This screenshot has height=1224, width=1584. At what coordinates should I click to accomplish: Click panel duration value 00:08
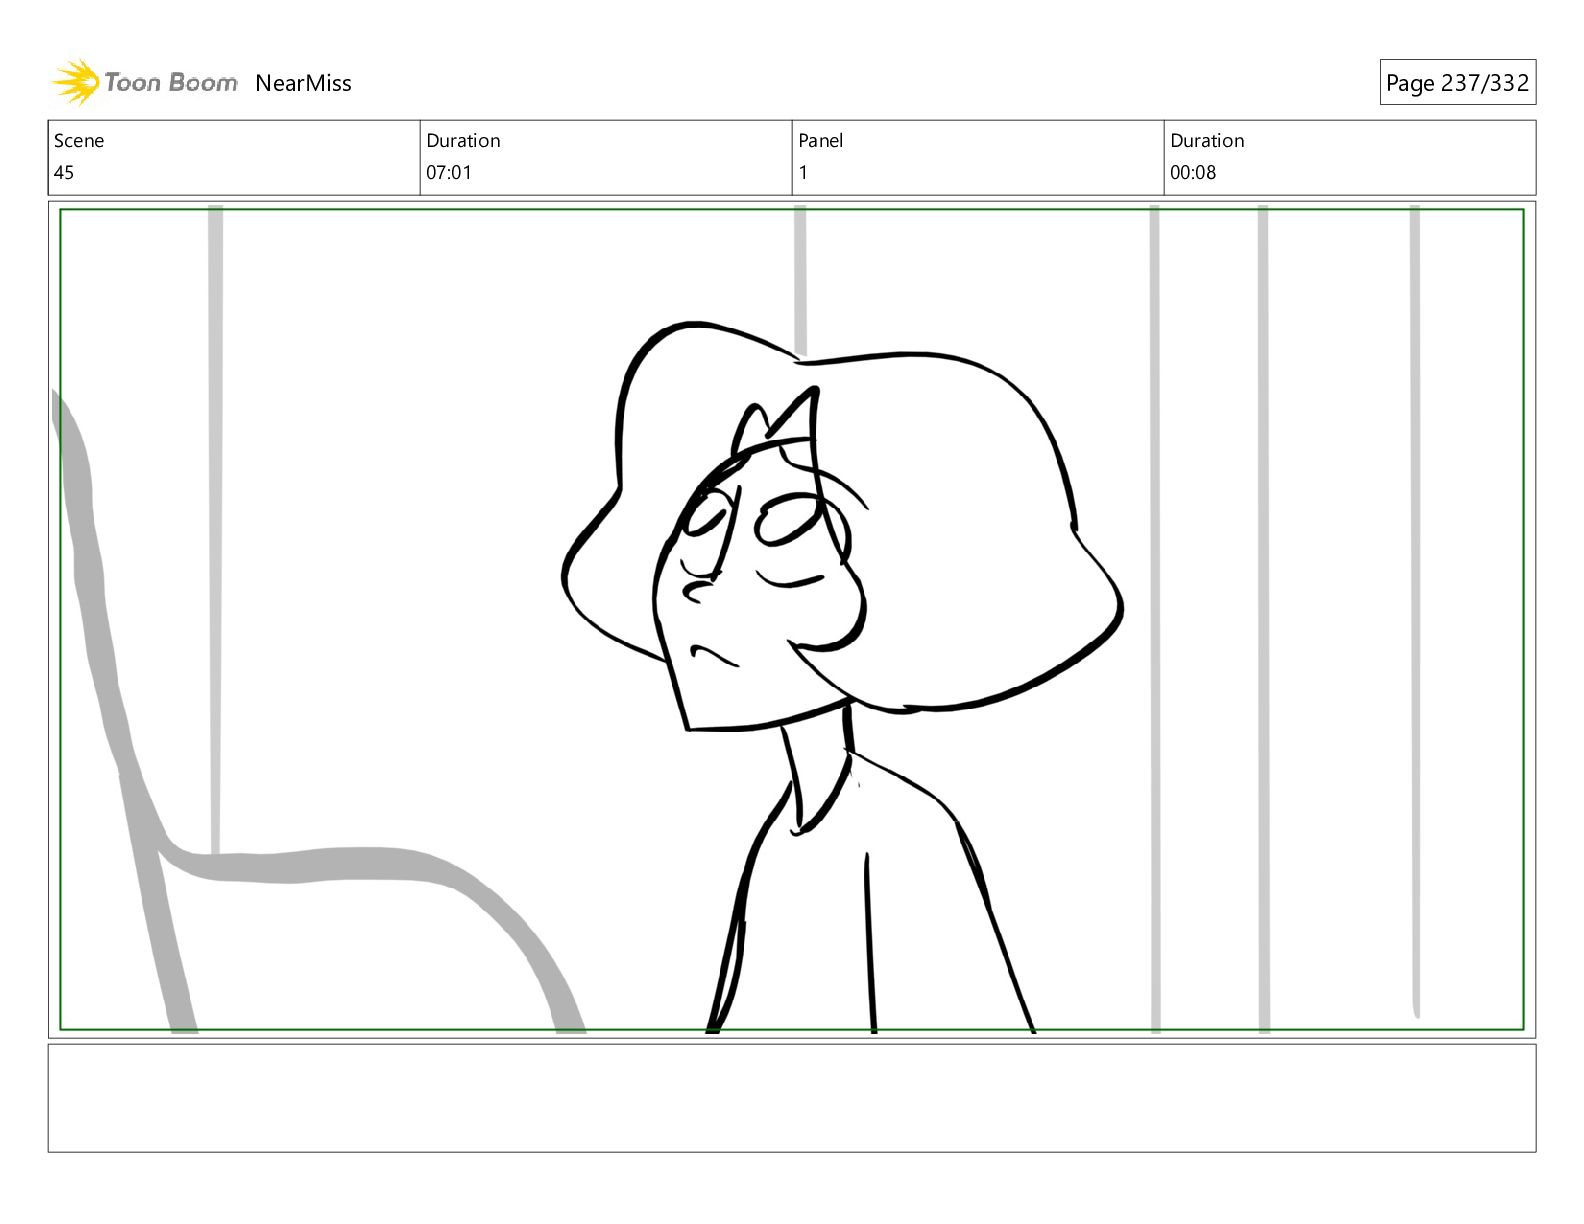tap(1193, 173)
